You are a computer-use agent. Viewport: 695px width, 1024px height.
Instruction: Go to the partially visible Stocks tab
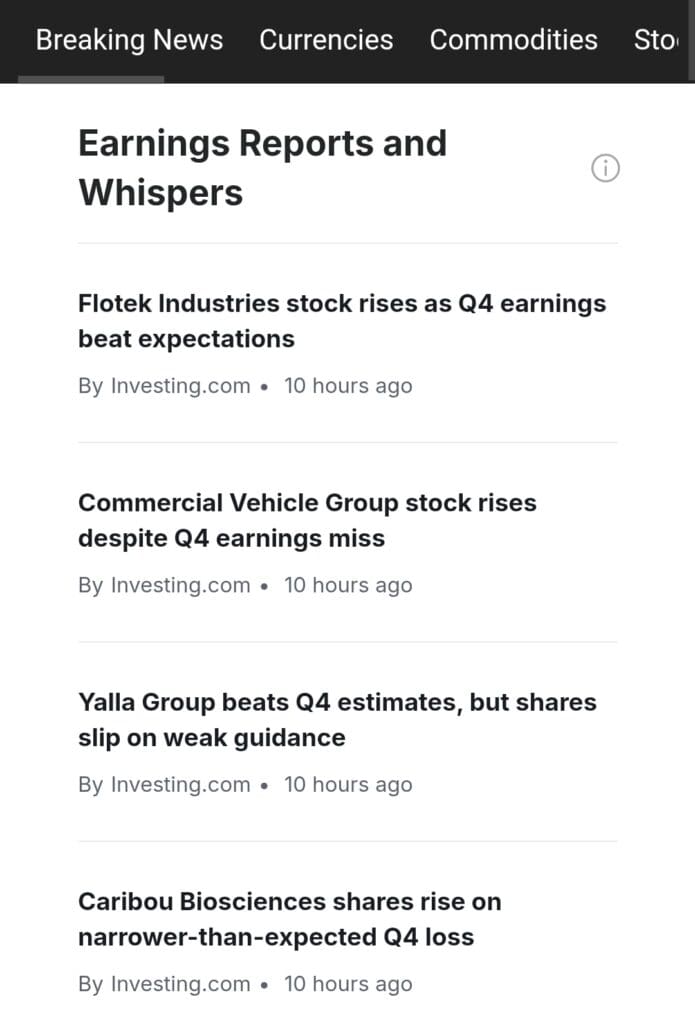653,40
